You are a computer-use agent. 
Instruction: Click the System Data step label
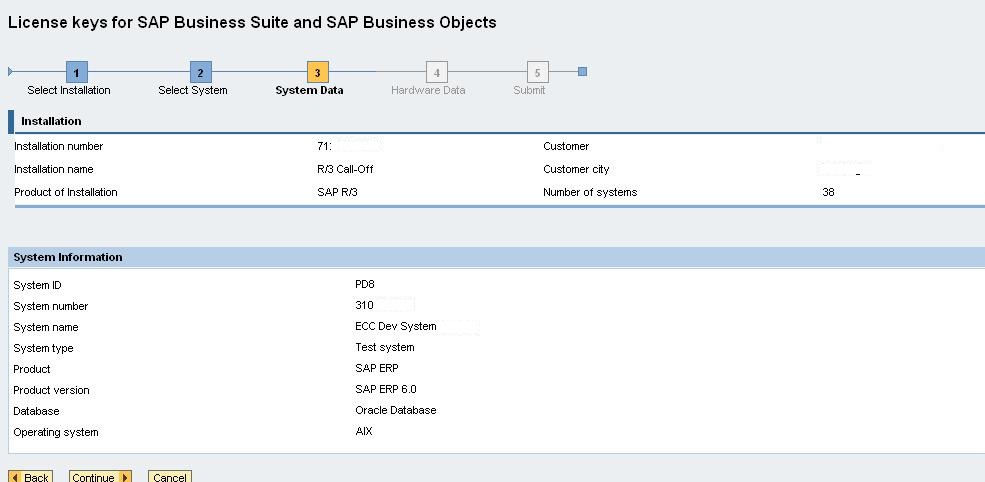(x=309, y=90)
